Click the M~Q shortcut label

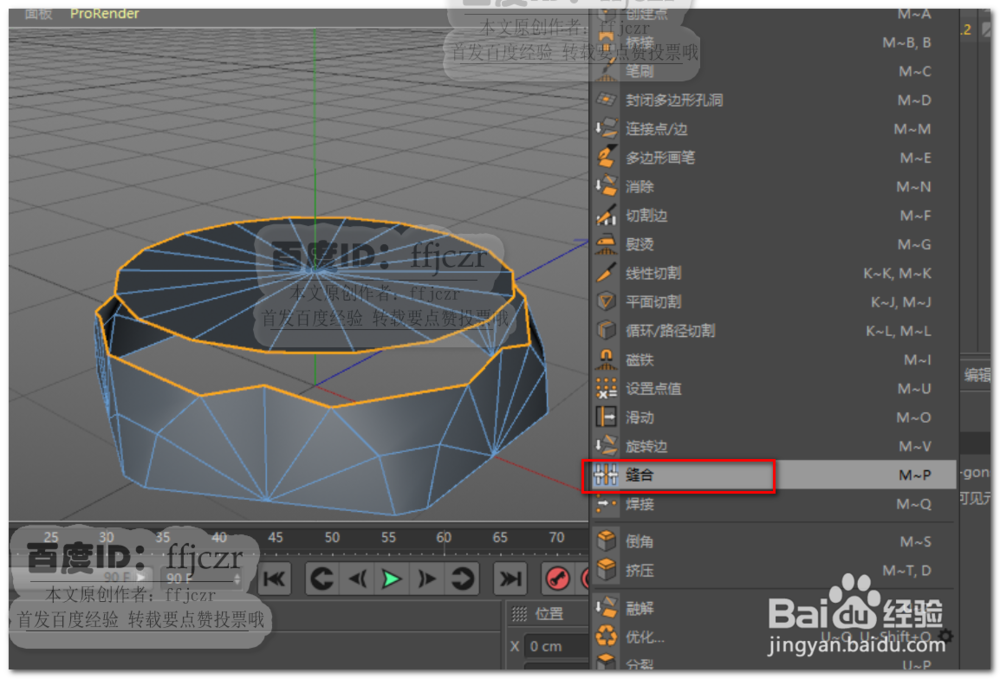pyautogui.click(x=913, y=504)
